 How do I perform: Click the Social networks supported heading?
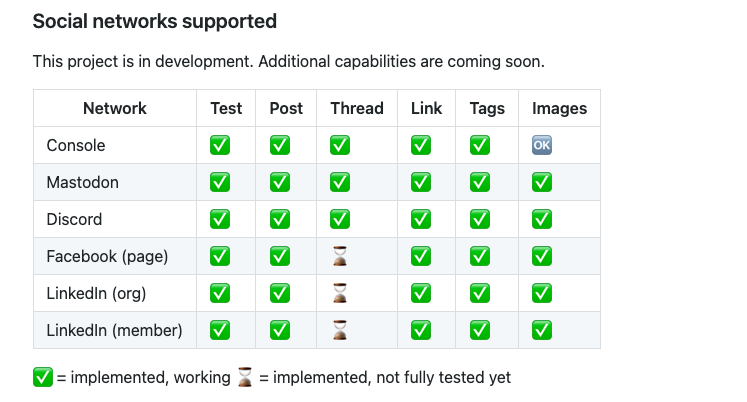[155, 21]
